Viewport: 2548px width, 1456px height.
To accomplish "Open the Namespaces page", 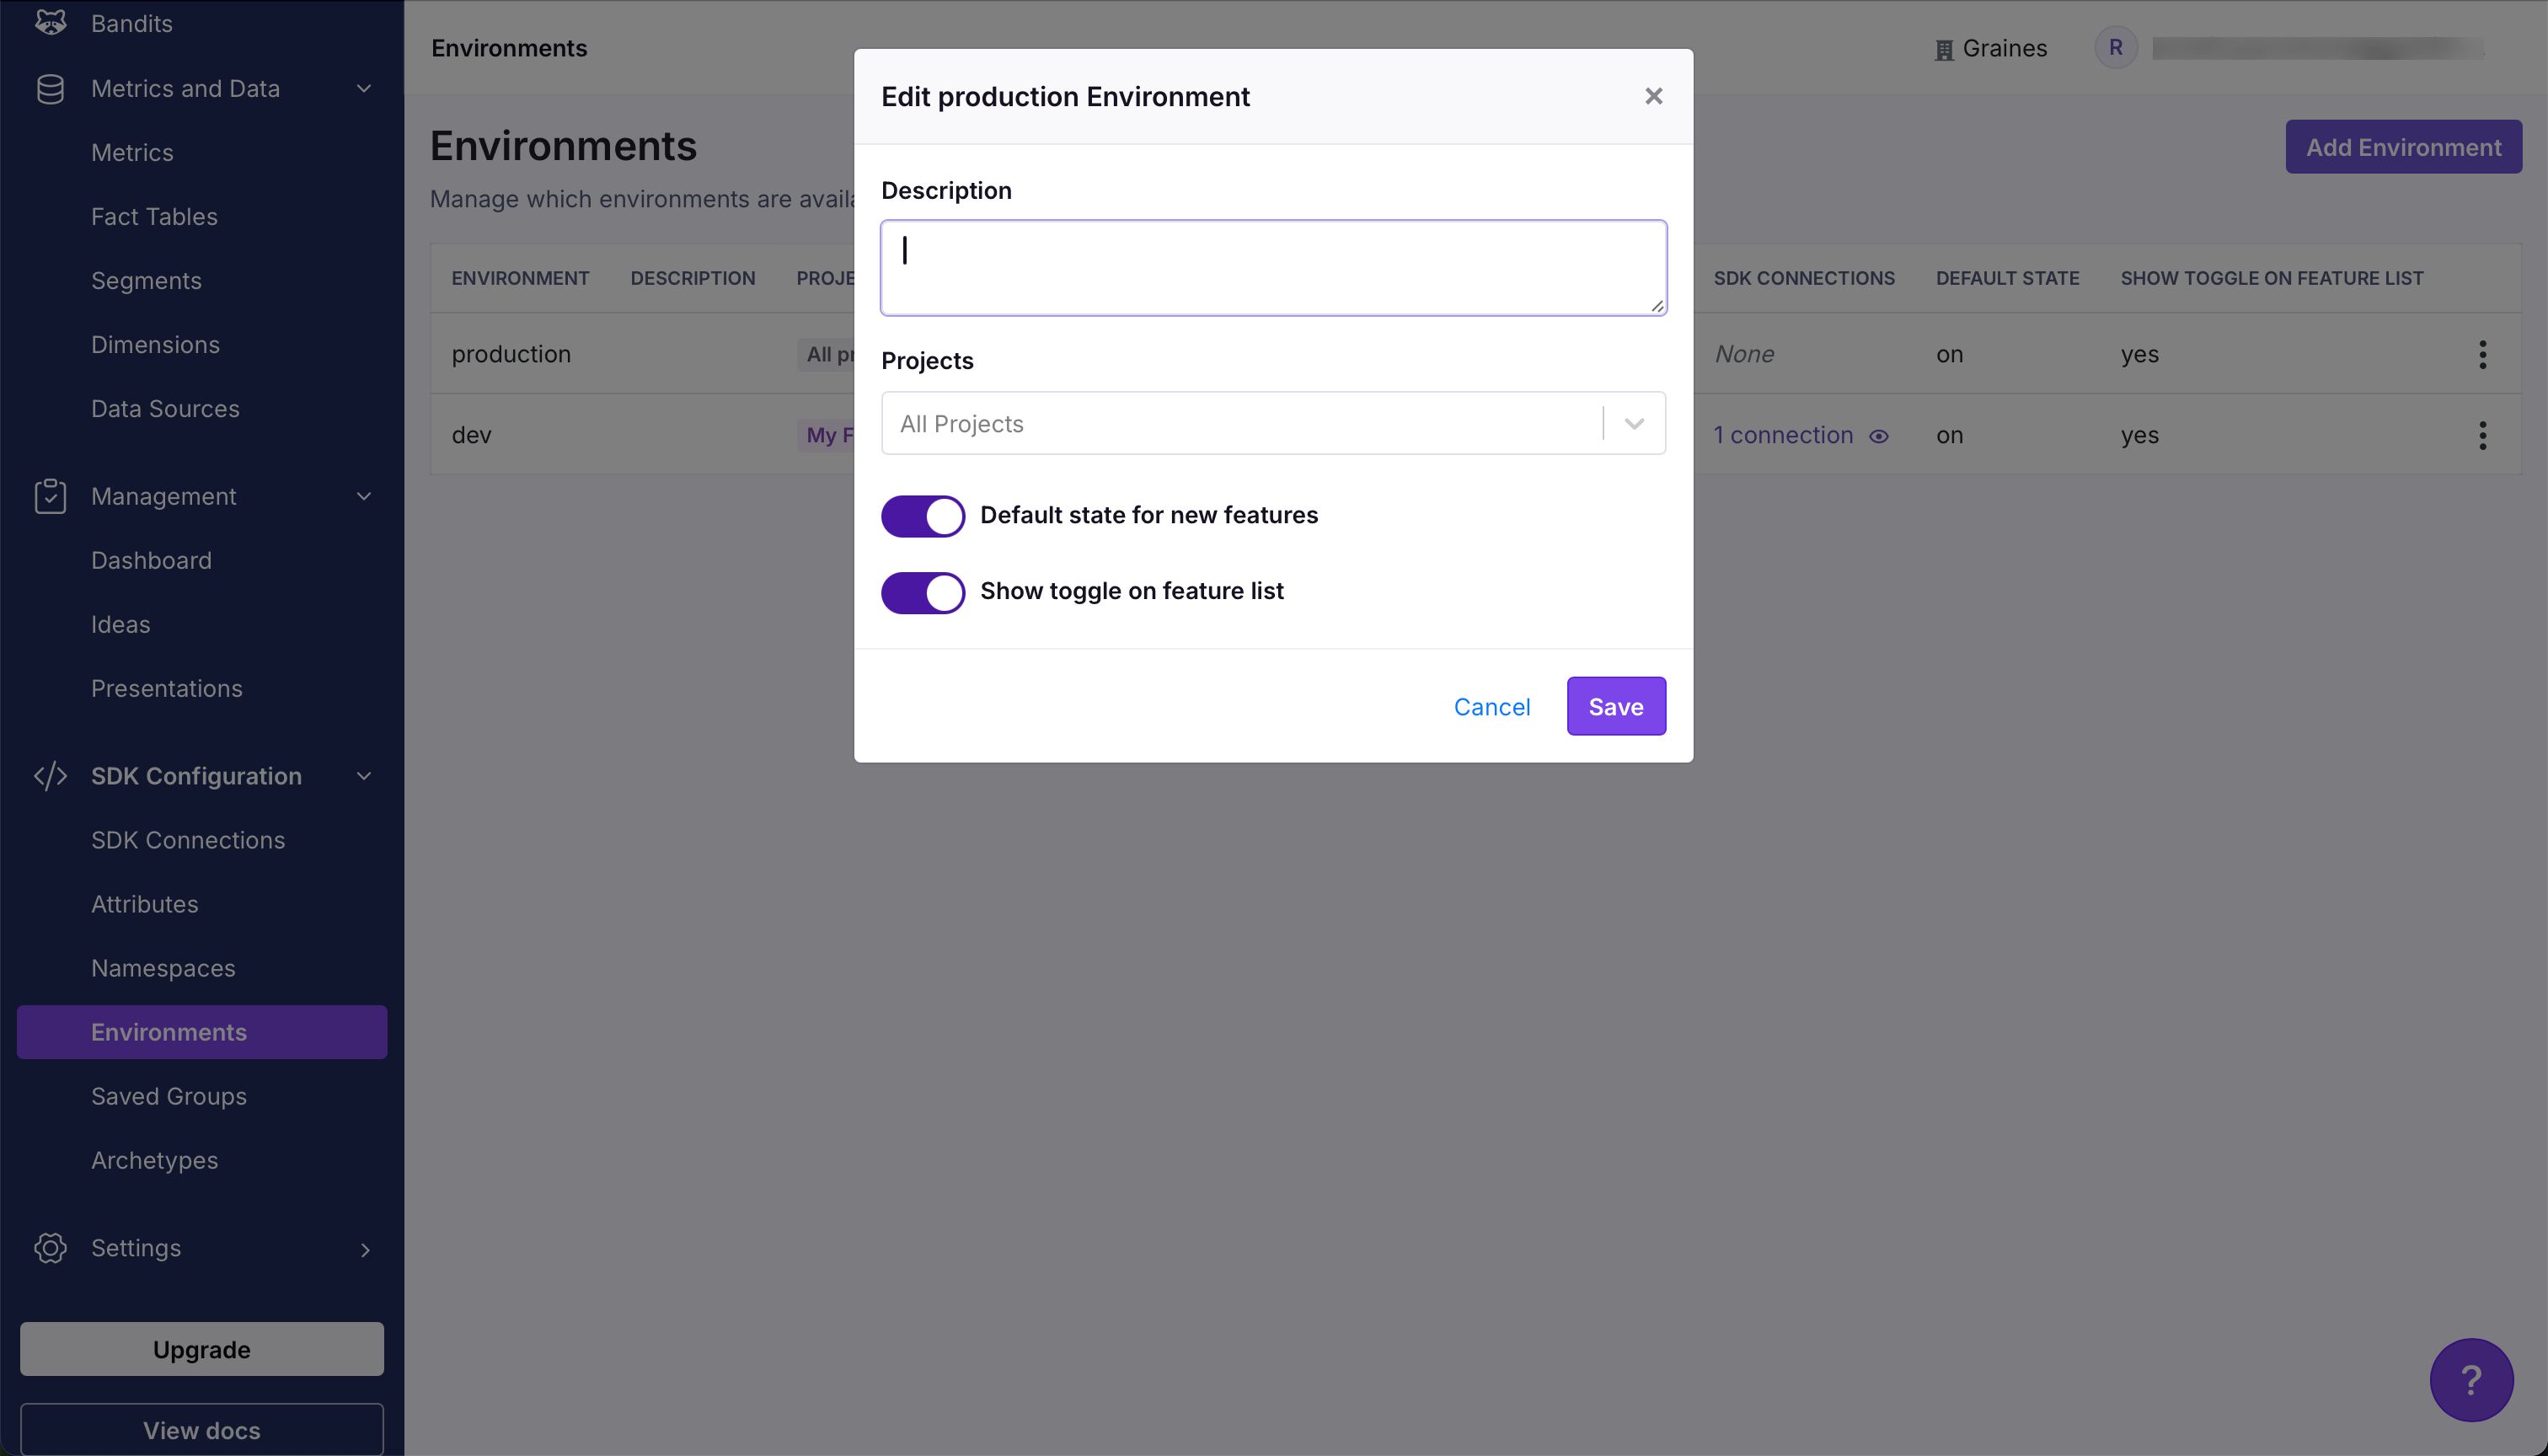I will [x=163, y=968].
